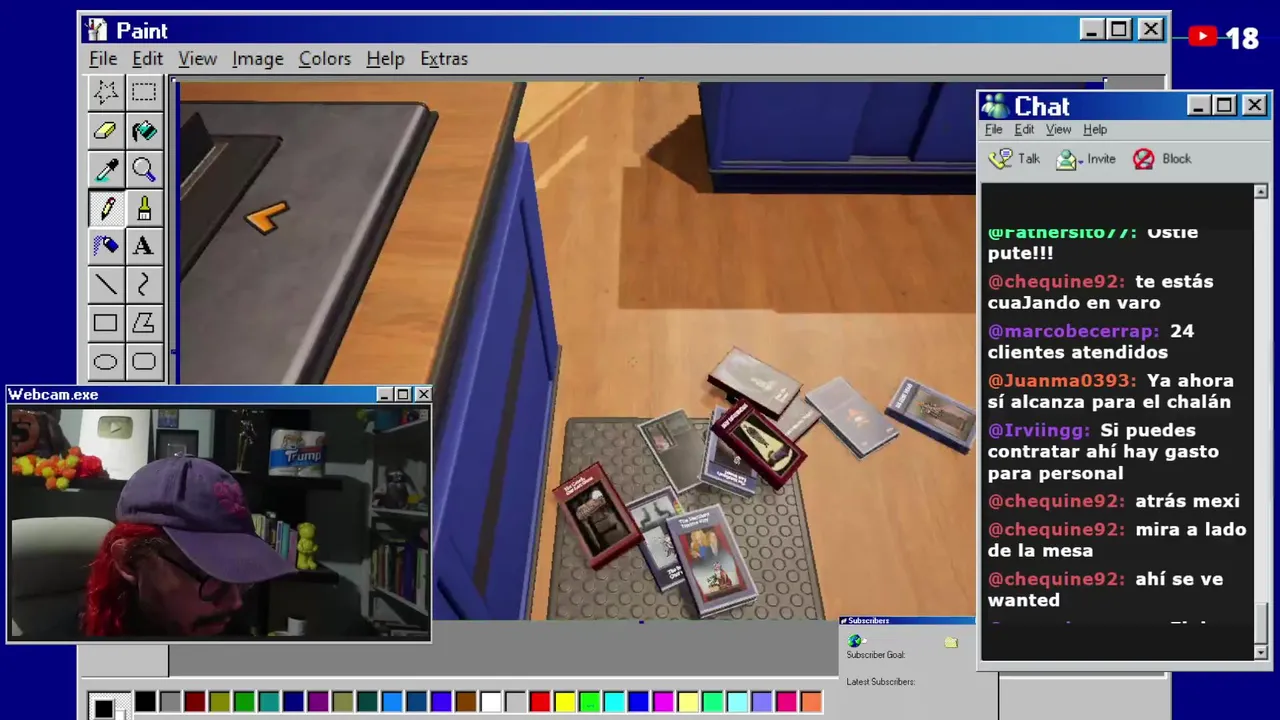Click the Talk button in Chat
The image size is (1280, 720).
(1015, 159)
